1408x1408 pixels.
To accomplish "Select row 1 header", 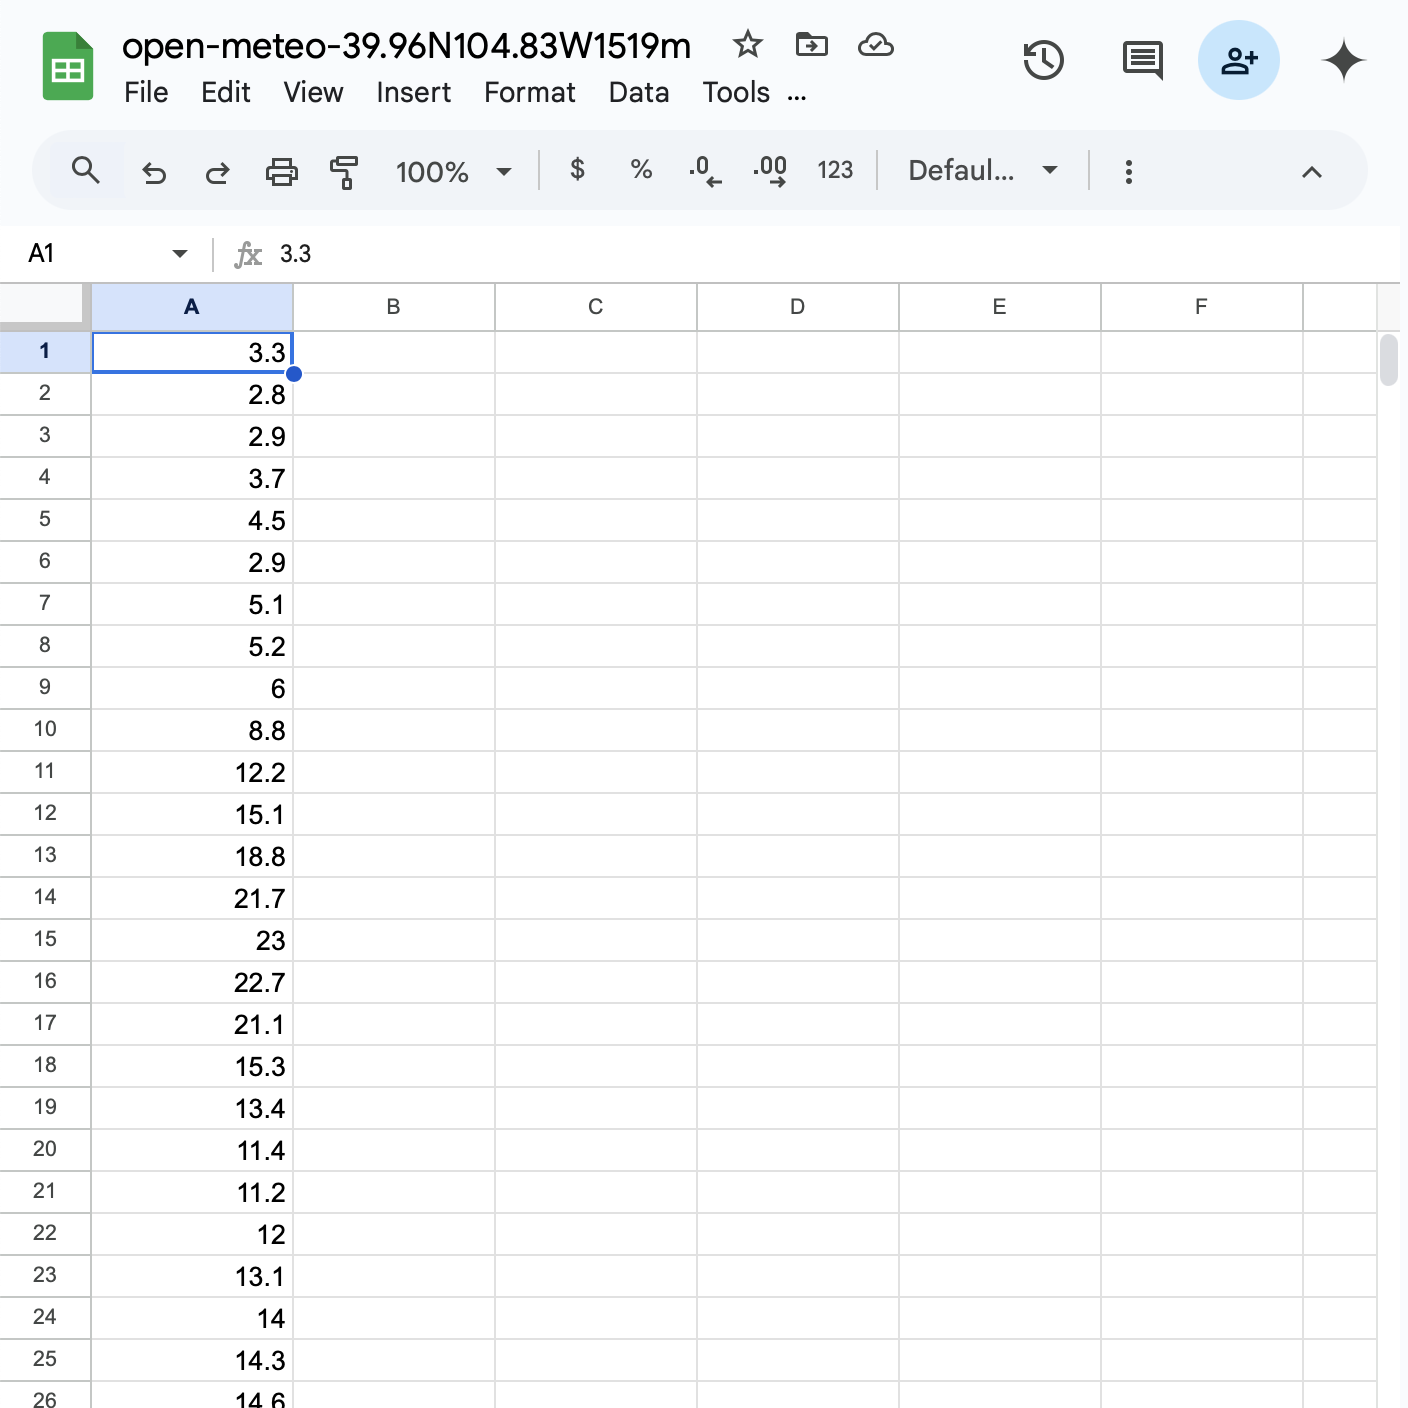I will click(x=45, y=351).
